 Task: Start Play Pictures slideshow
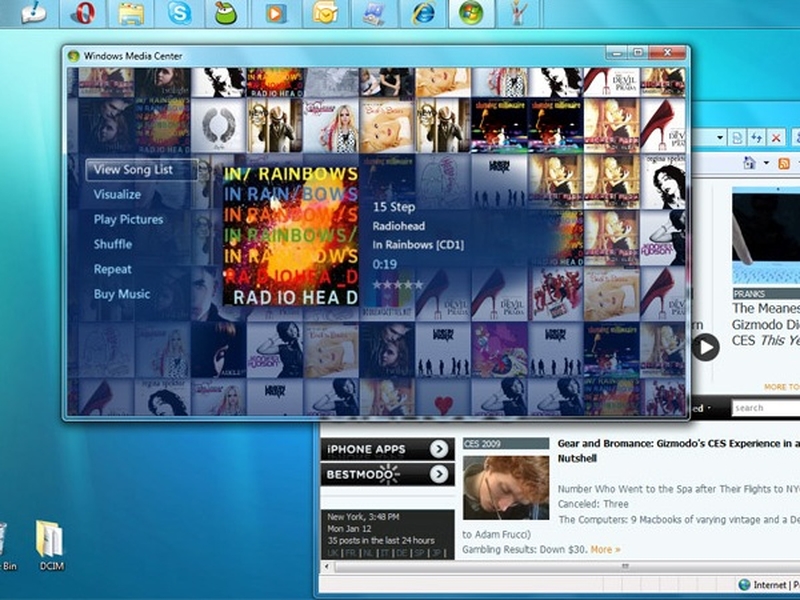tap(128, 219)
